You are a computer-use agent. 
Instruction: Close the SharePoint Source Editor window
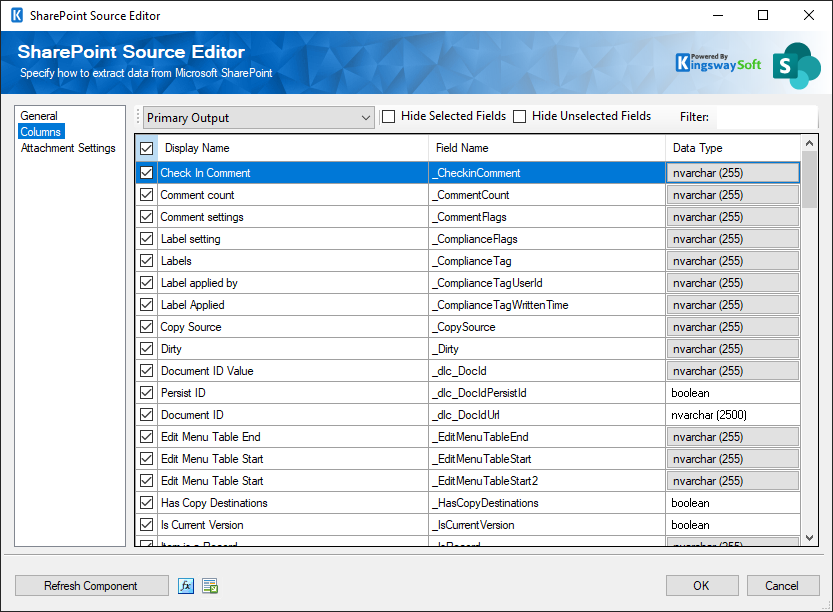click(x=809, y=15)
